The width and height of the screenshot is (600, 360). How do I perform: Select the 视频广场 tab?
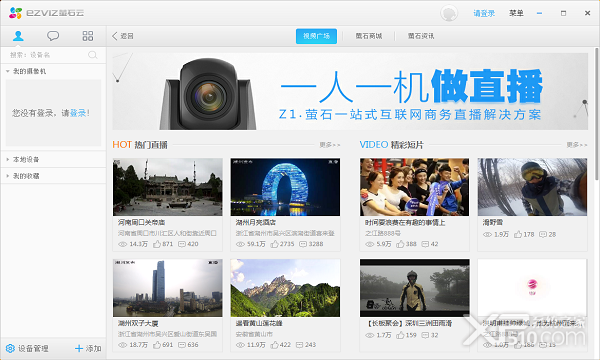(316, 36)
